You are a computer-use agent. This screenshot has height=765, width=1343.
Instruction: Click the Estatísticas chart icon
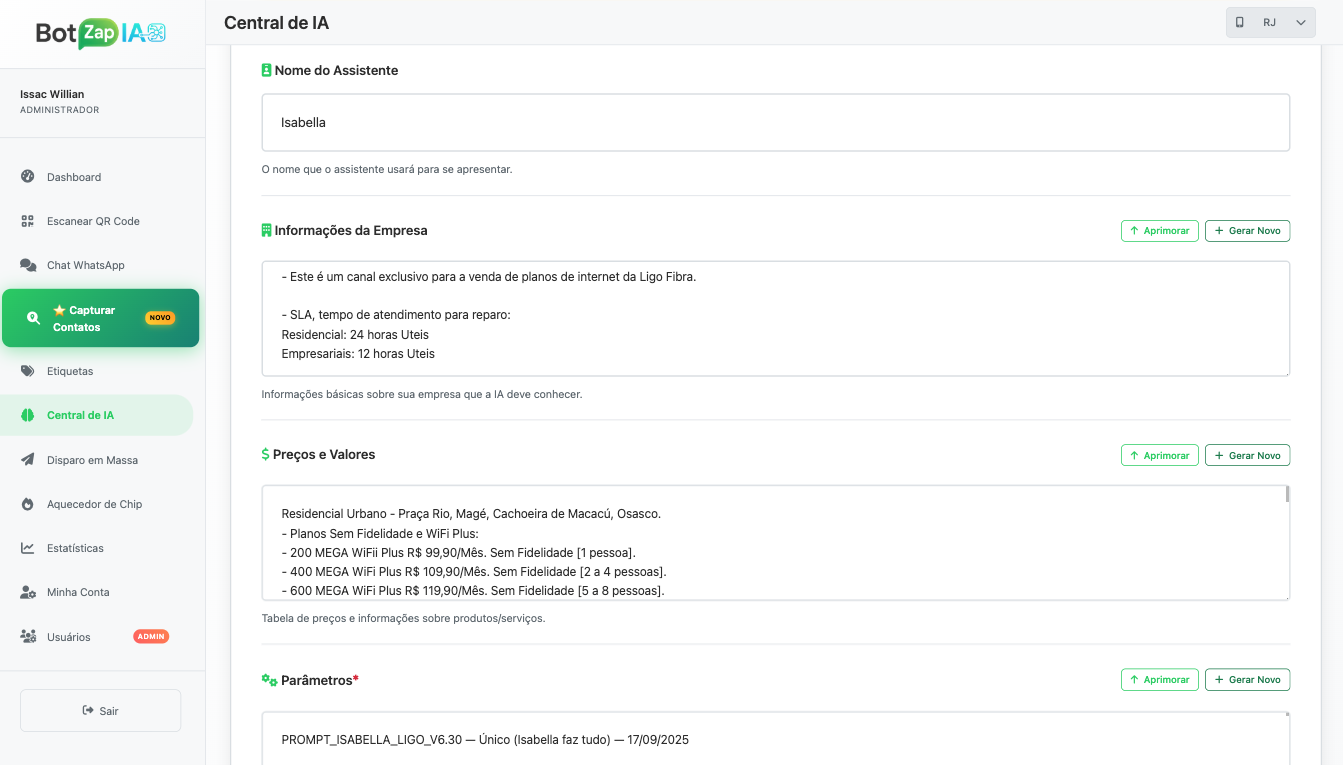pos(28,548)
